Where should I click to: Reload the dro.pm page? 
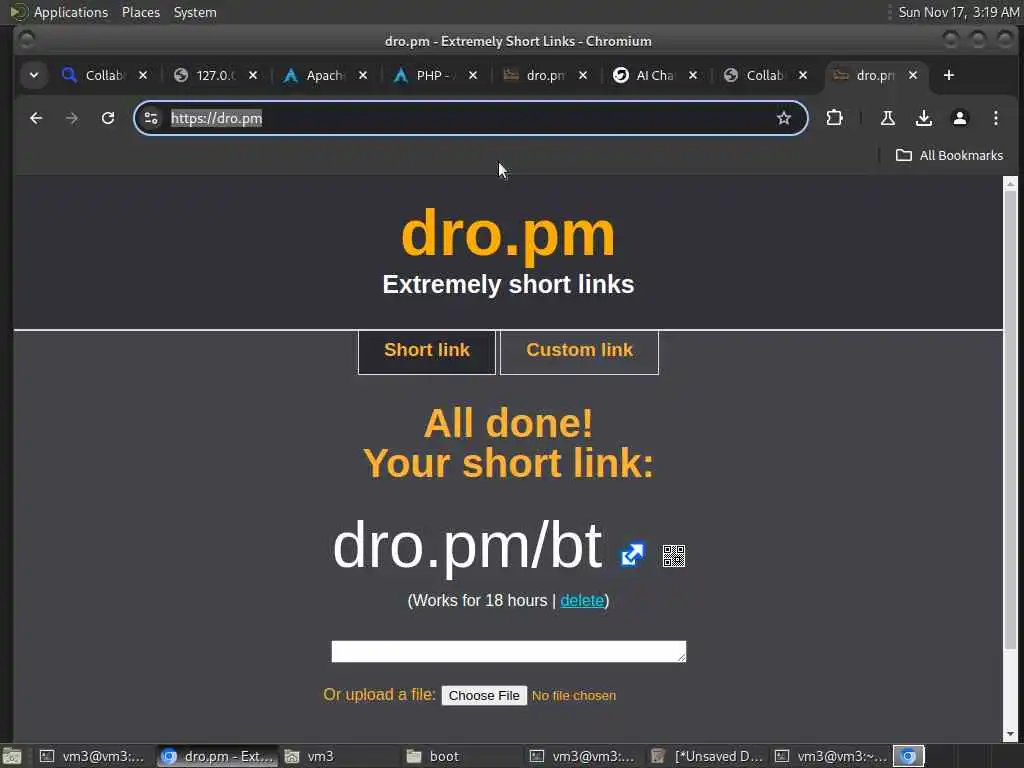coord(108,118)
